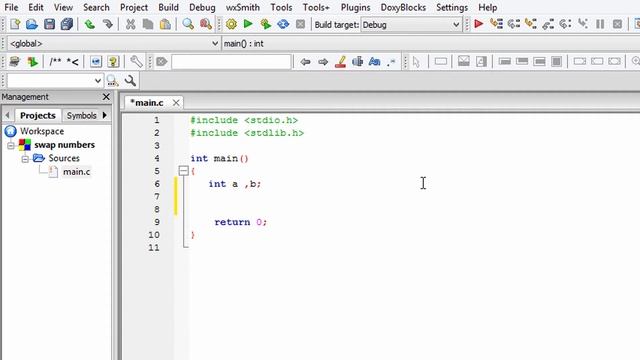Paste from clipboard icon
The width and height of the screenshot is (640, 360).
pyautogui.click(x=165, y=24)
